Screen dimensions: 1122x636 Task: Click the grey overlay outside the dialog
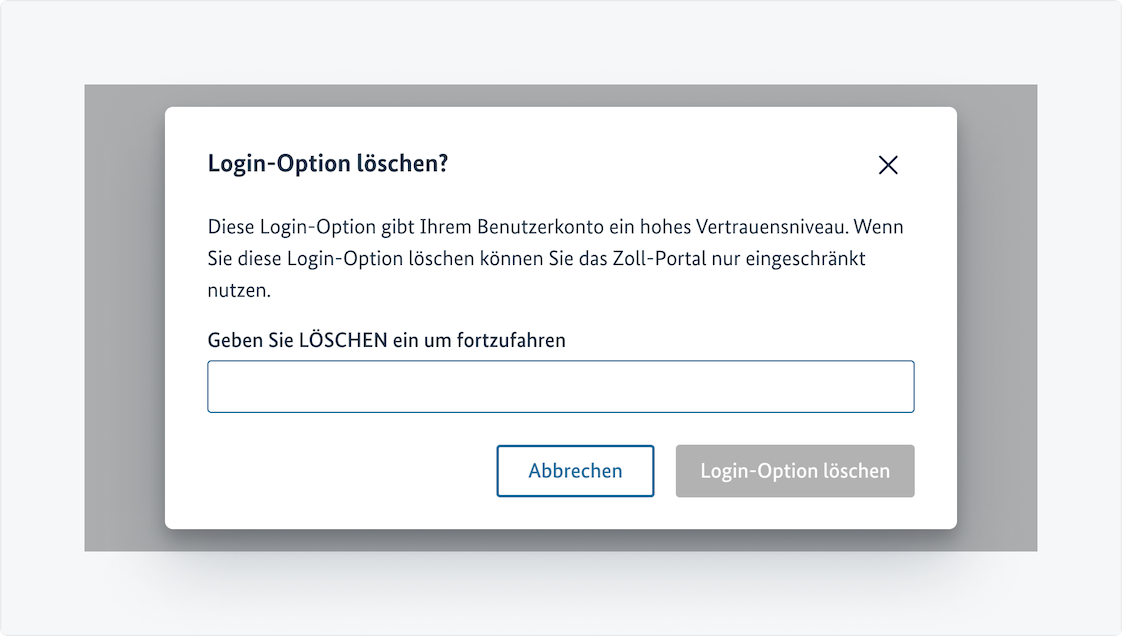click(x=120, y=320)
